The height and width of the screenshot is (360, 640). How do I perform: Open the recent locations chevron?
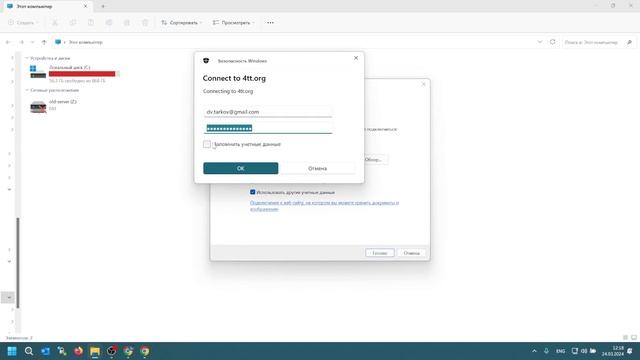click(x=32, y=42)
